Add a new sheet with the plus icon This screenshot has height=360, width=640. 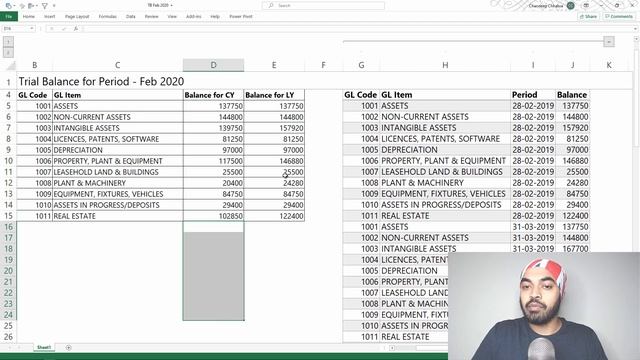[68, 347]
